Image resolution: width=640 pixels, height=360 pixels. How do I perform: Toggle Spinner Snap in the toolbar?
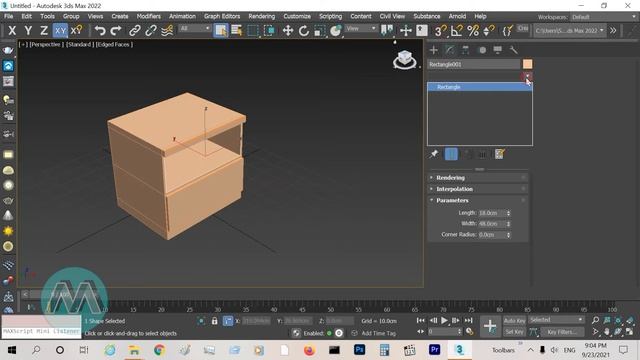489,31
